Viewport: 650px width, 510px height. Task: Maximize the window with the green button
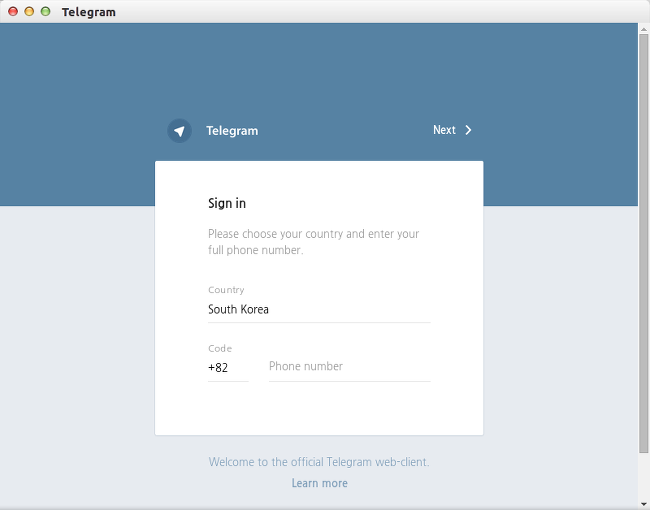tap(46, 12)
